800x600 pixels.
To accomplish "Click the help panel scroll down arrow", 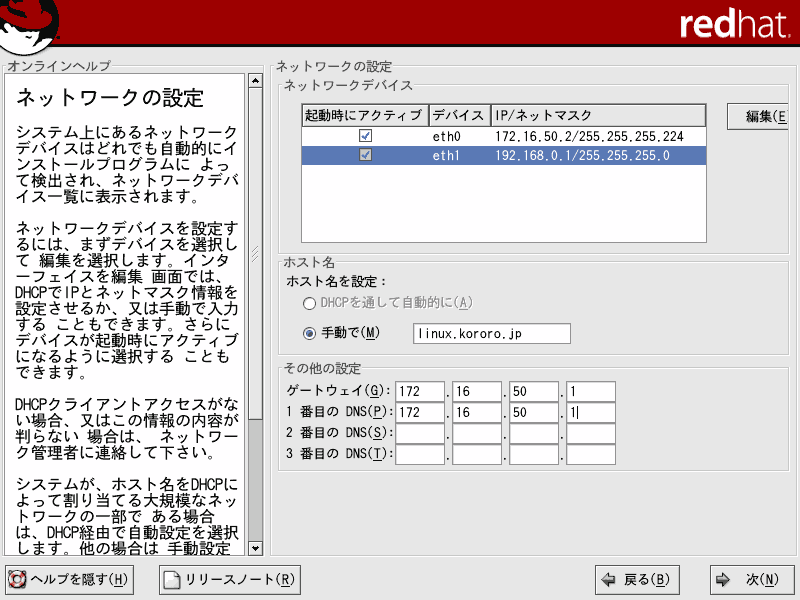I will (255, 548).
